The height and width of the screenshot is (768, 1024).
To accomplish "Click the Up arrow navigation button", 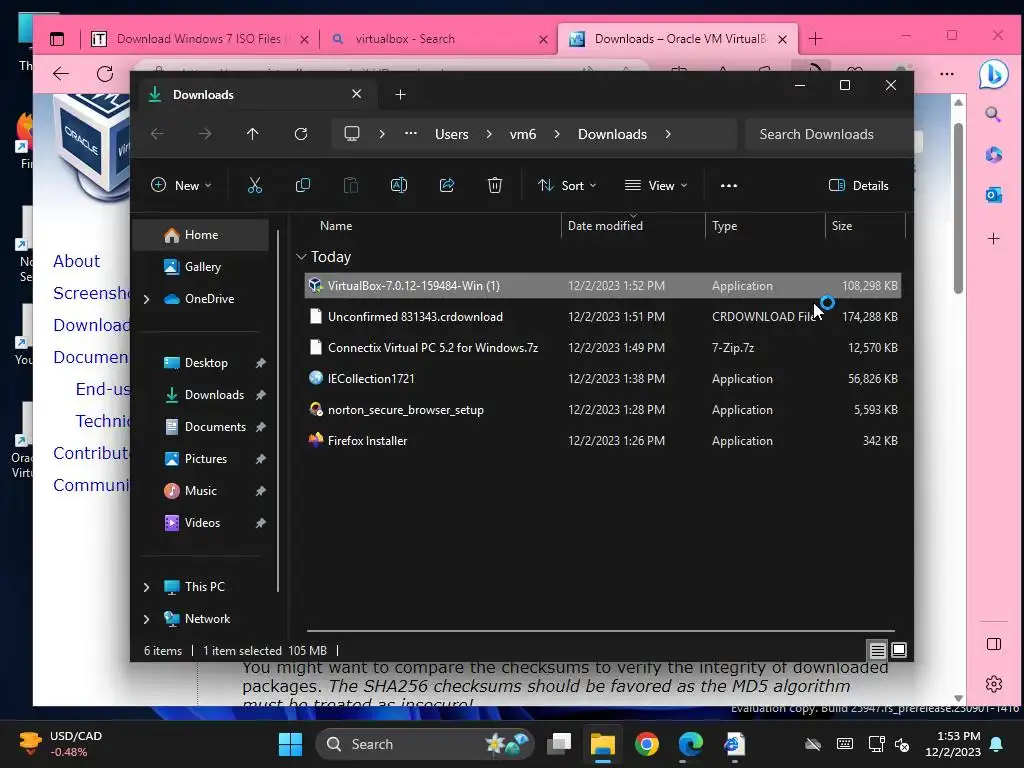I will point(253,134).
